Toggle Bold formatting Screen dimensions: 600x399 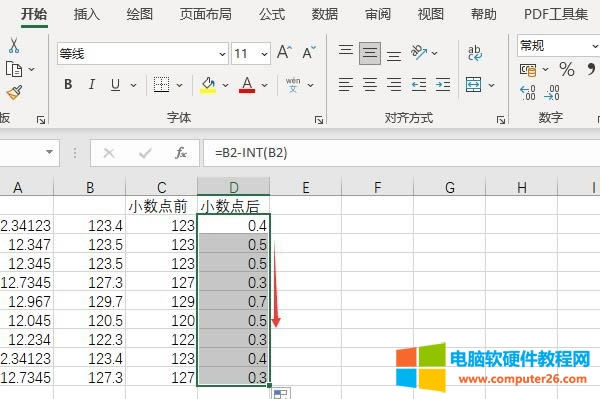[68, 84]
